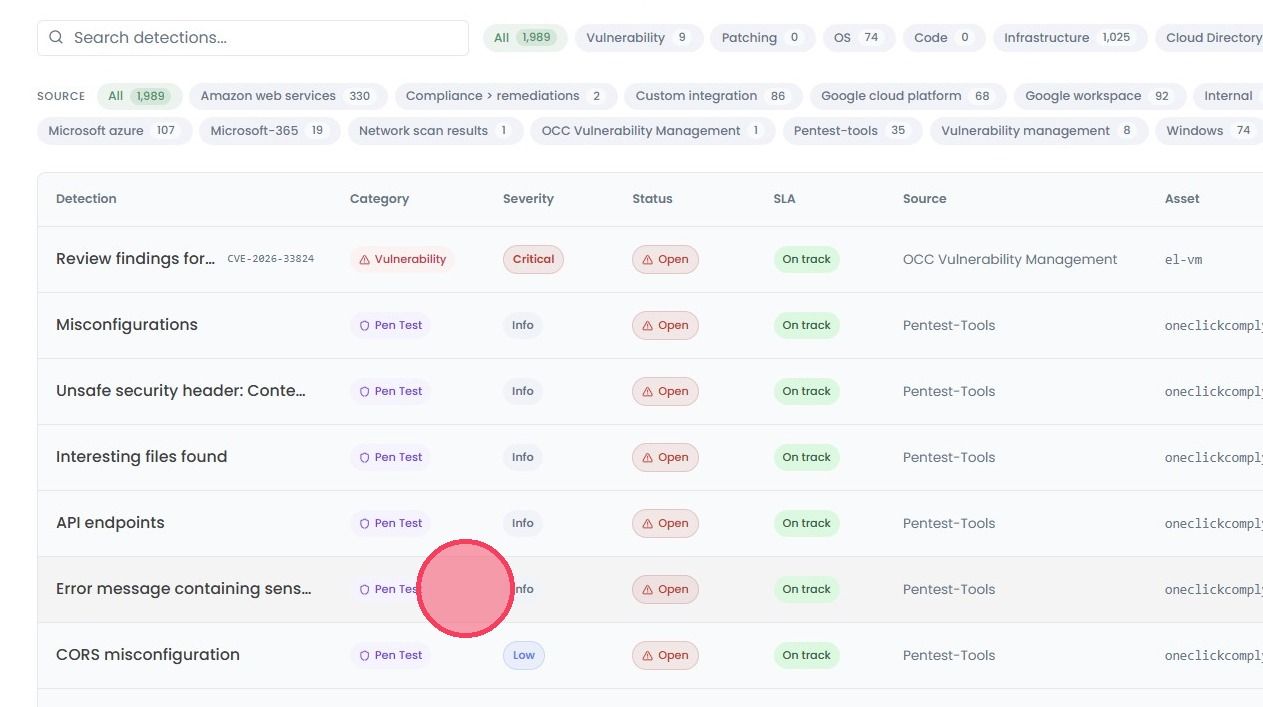
Task: Sort by the Asset column header
Action: 1182,199
